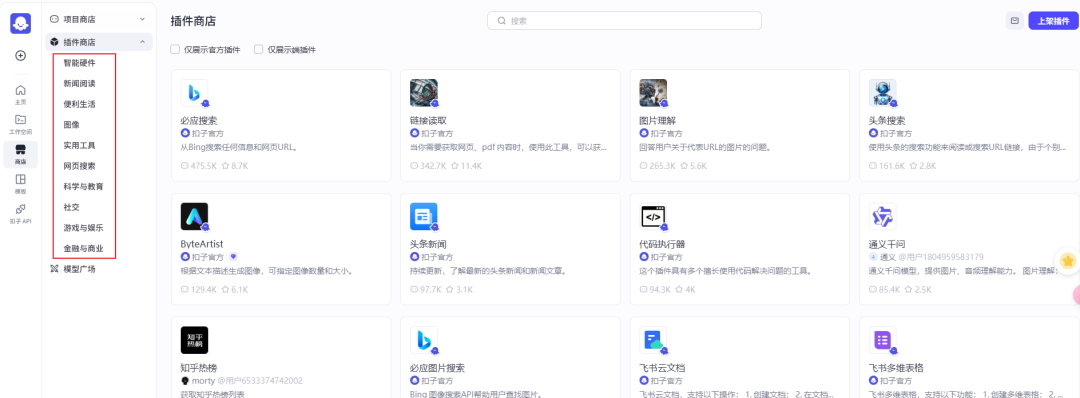Click author morty on 知乎热榜 card
This screenshot has width=1080, height=398.
click(203, 381)
